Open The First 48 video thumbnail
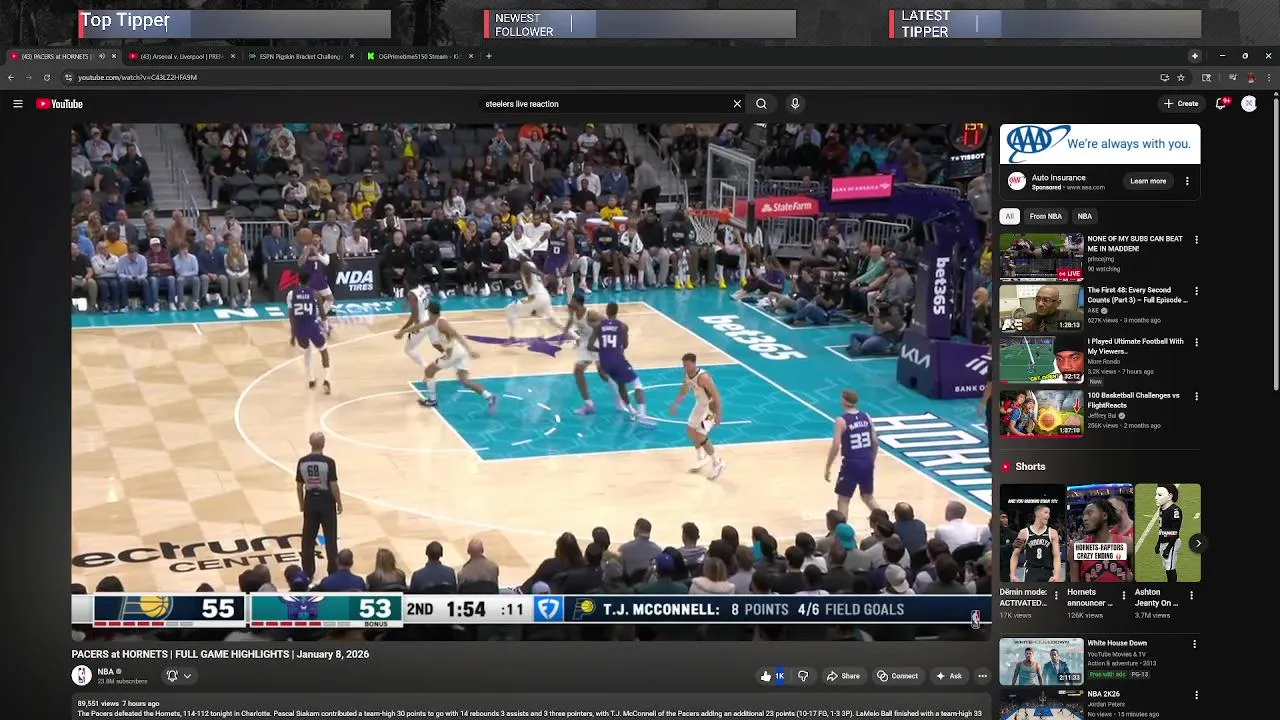 1041,308
